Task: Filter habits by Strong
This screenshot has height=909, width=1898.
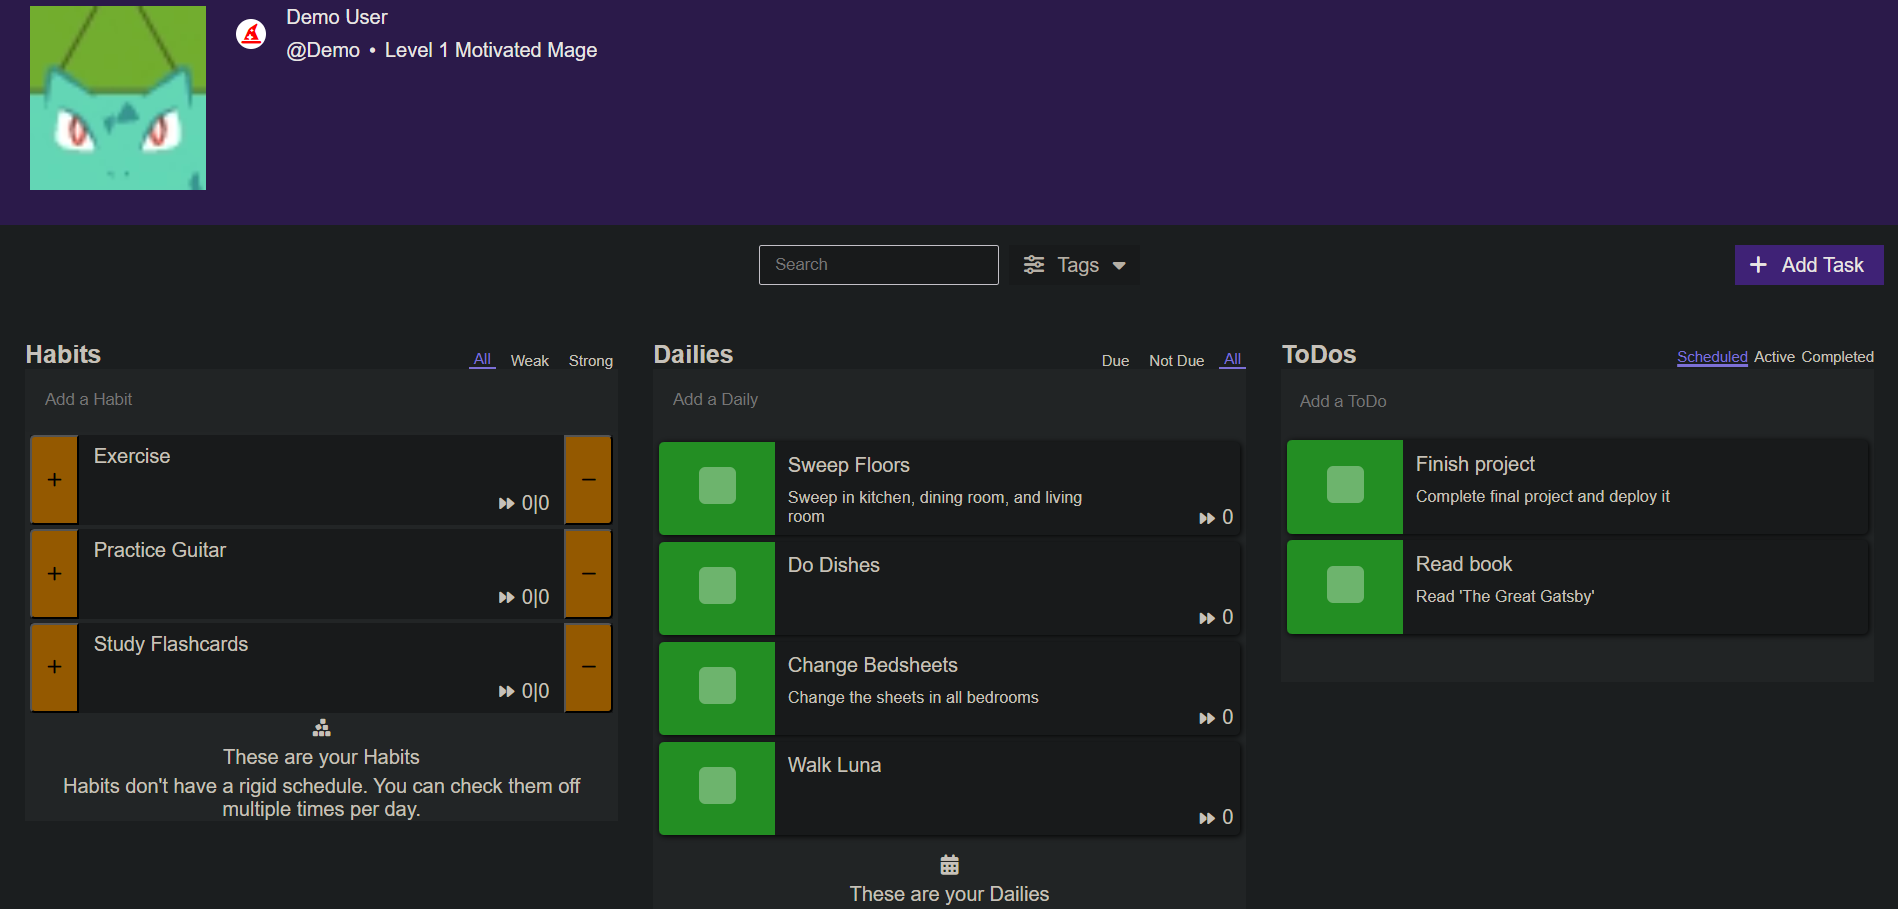Action: 591,361
